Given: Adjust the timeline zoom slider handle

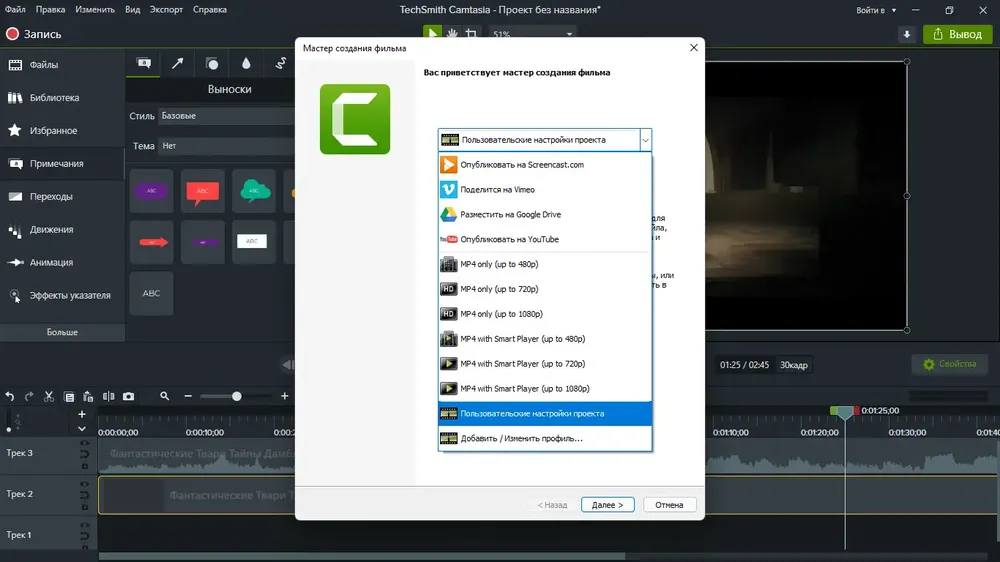Looking at the screenshot, I should coord(237,396).
